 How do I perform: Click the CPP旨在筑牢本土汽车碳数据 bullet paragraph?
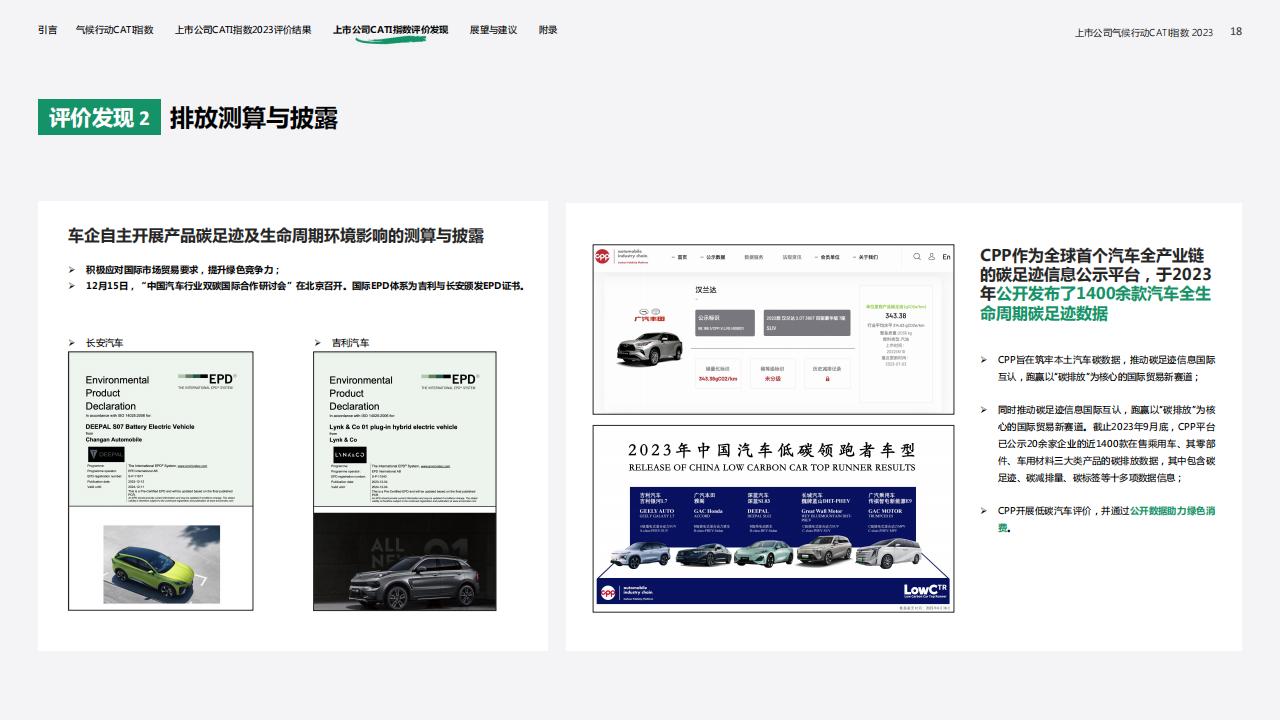(1106, 368)
